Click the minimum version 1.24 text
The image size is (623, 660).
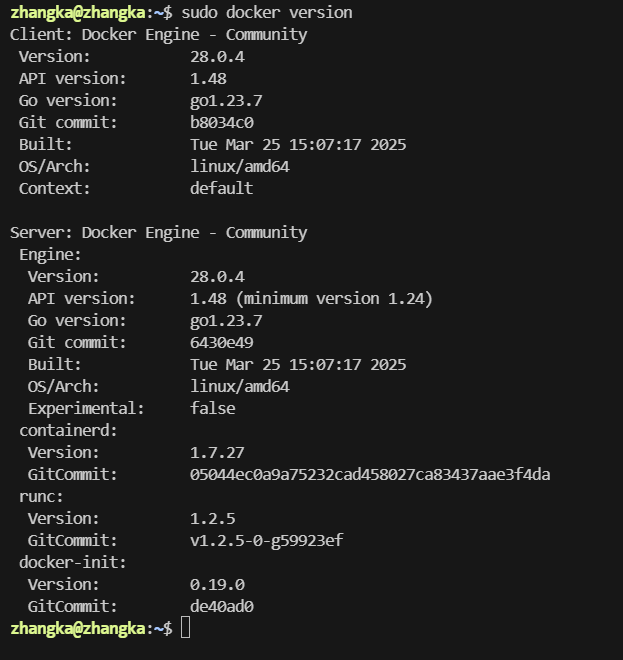334,299
